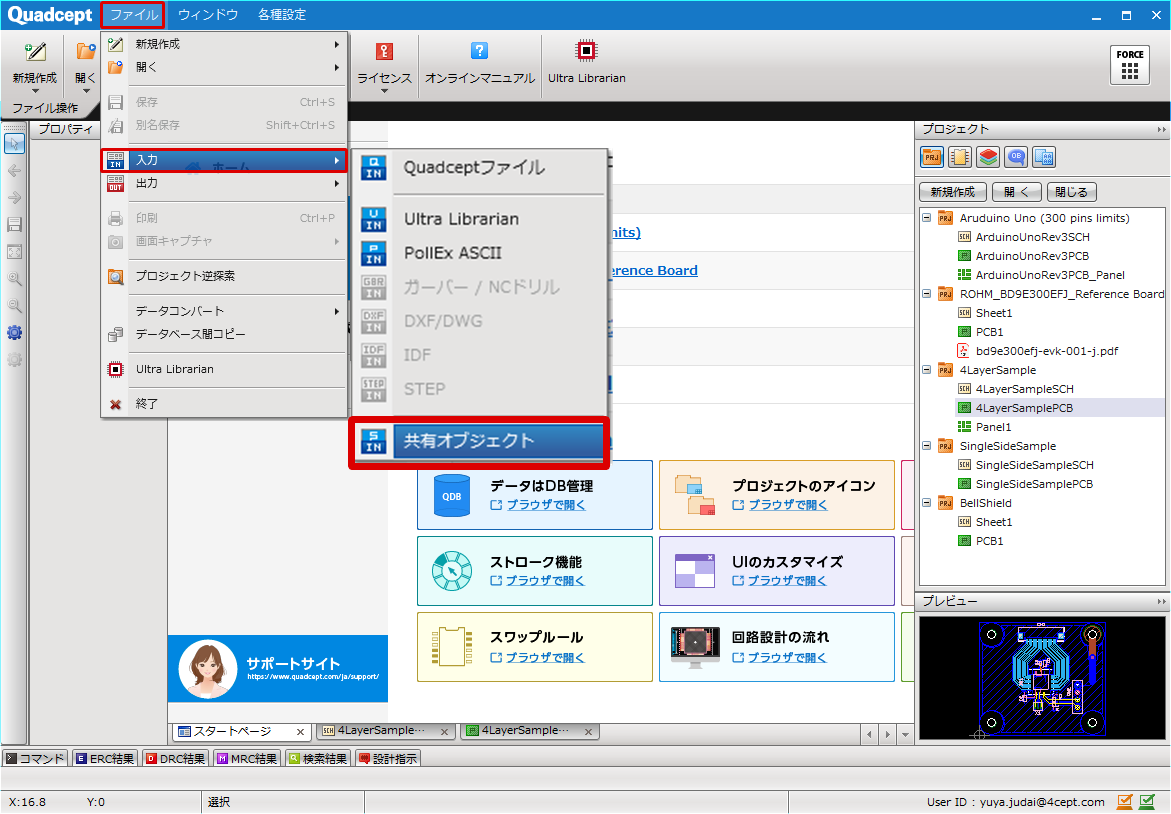Select bd9e300efj-evk-001-j.pdf in tree

(1046, 351)
